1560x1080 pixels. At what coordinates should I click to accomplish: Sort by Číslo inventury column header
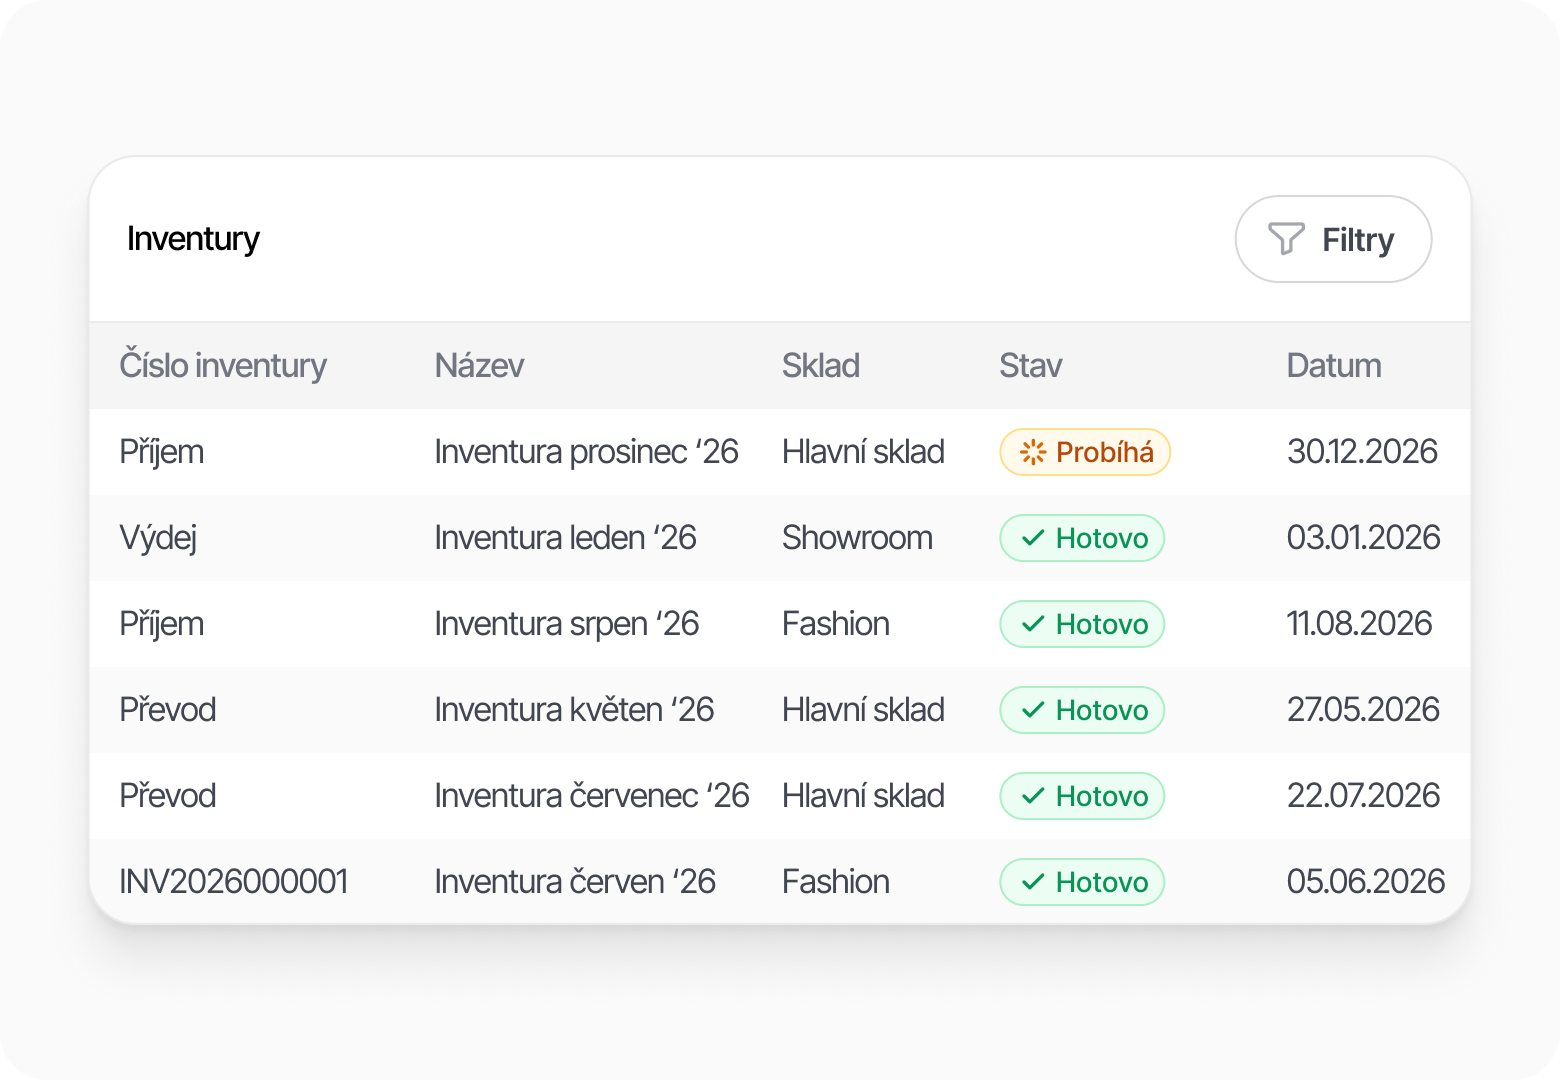click(x=223, y=366)
